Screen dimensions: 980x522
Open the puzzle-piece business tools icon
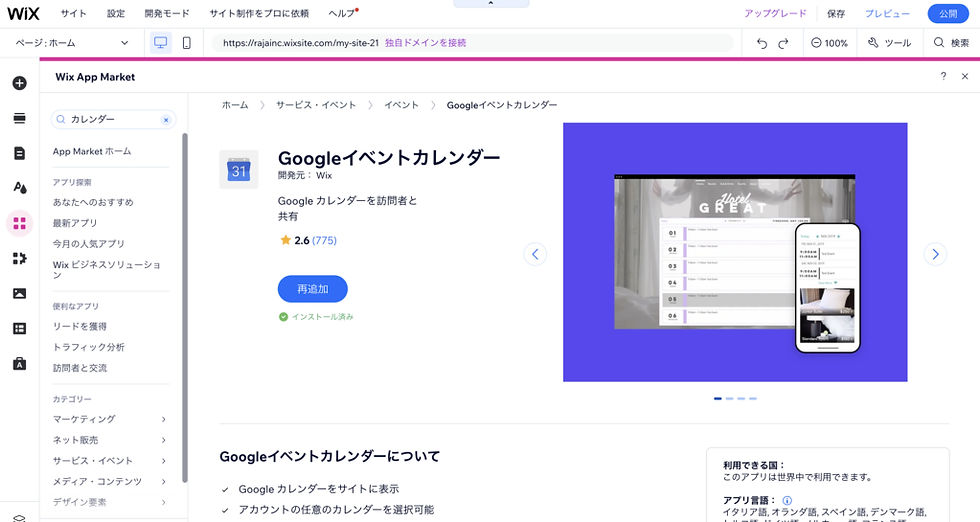tap(19, 258)
